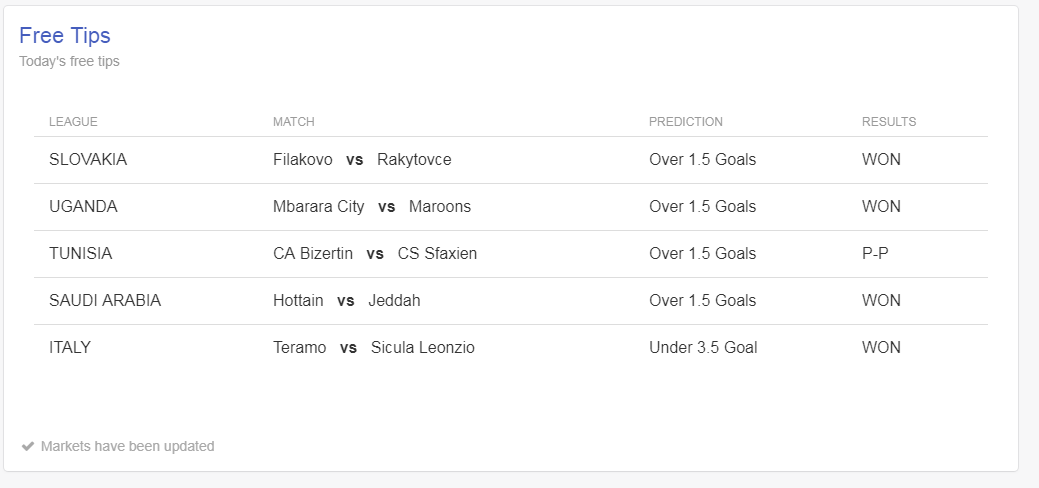1039x488 pixels.
Task: Open the Teramo vs Sicula Leonzio match
Action: click(374, 348)
